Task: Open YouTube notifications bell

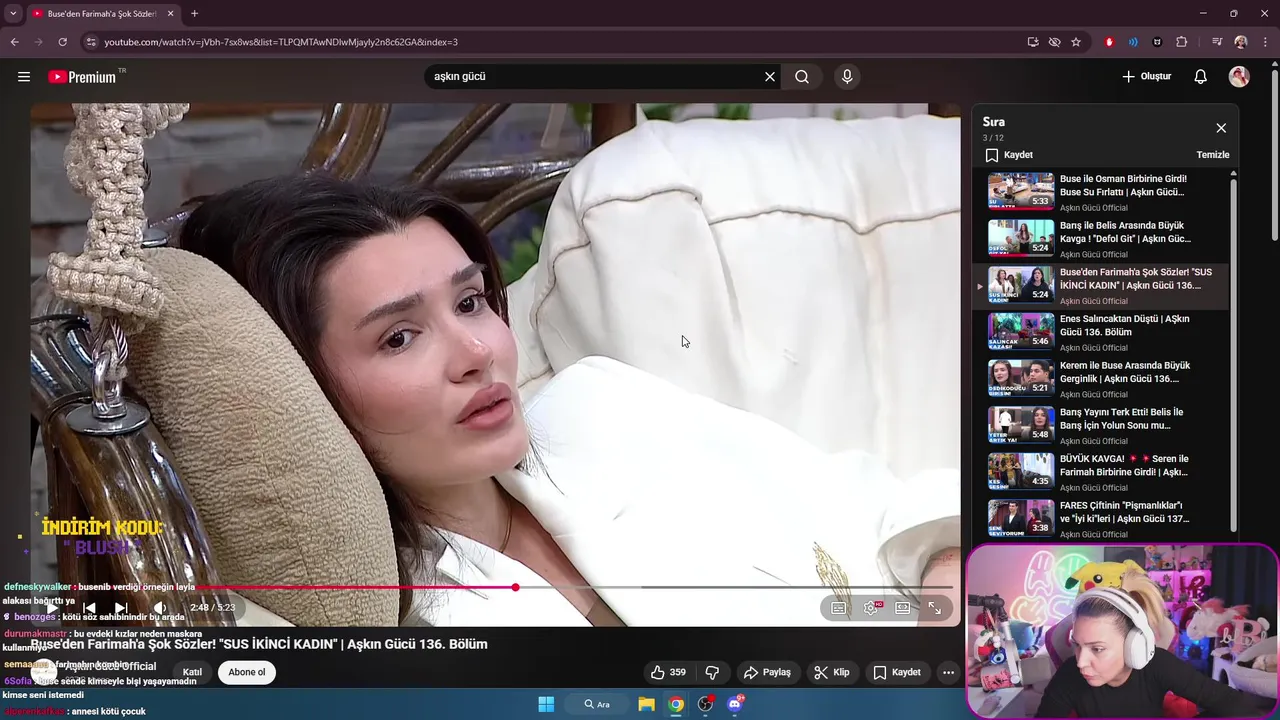Action: pyautogui.click(x=1200, y=76)
